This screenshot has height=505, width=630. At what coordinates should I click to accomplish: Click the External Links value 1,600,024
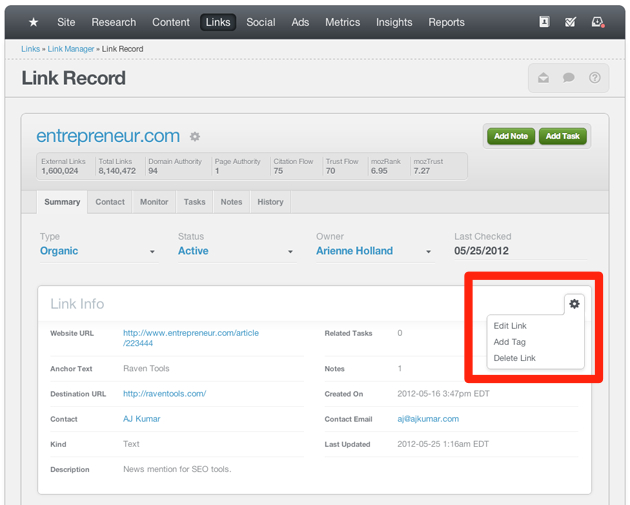pyautogui.click(x=60, y=171)
